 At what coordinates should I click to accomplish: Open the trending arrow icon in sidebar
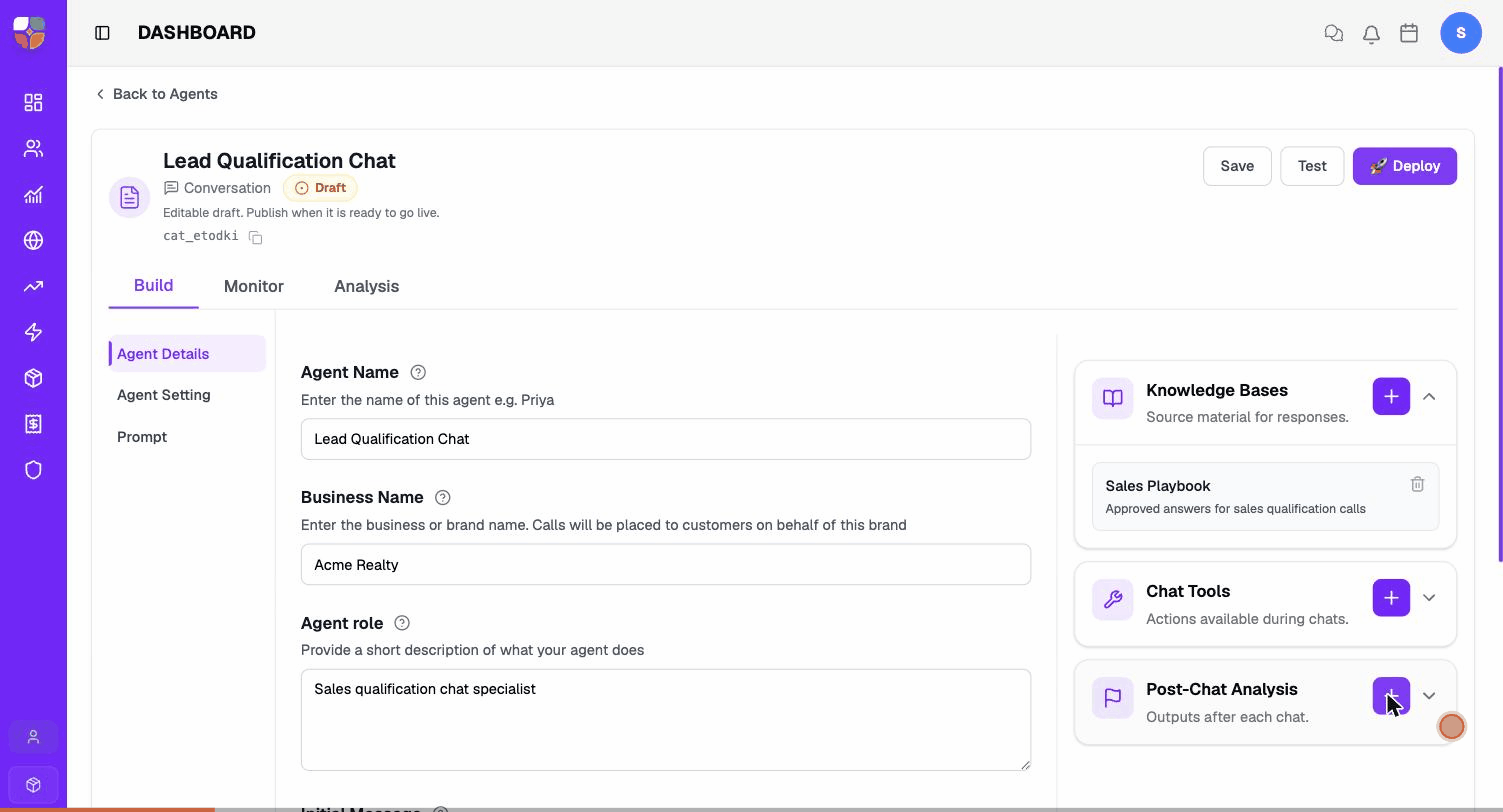click(33, 286)
